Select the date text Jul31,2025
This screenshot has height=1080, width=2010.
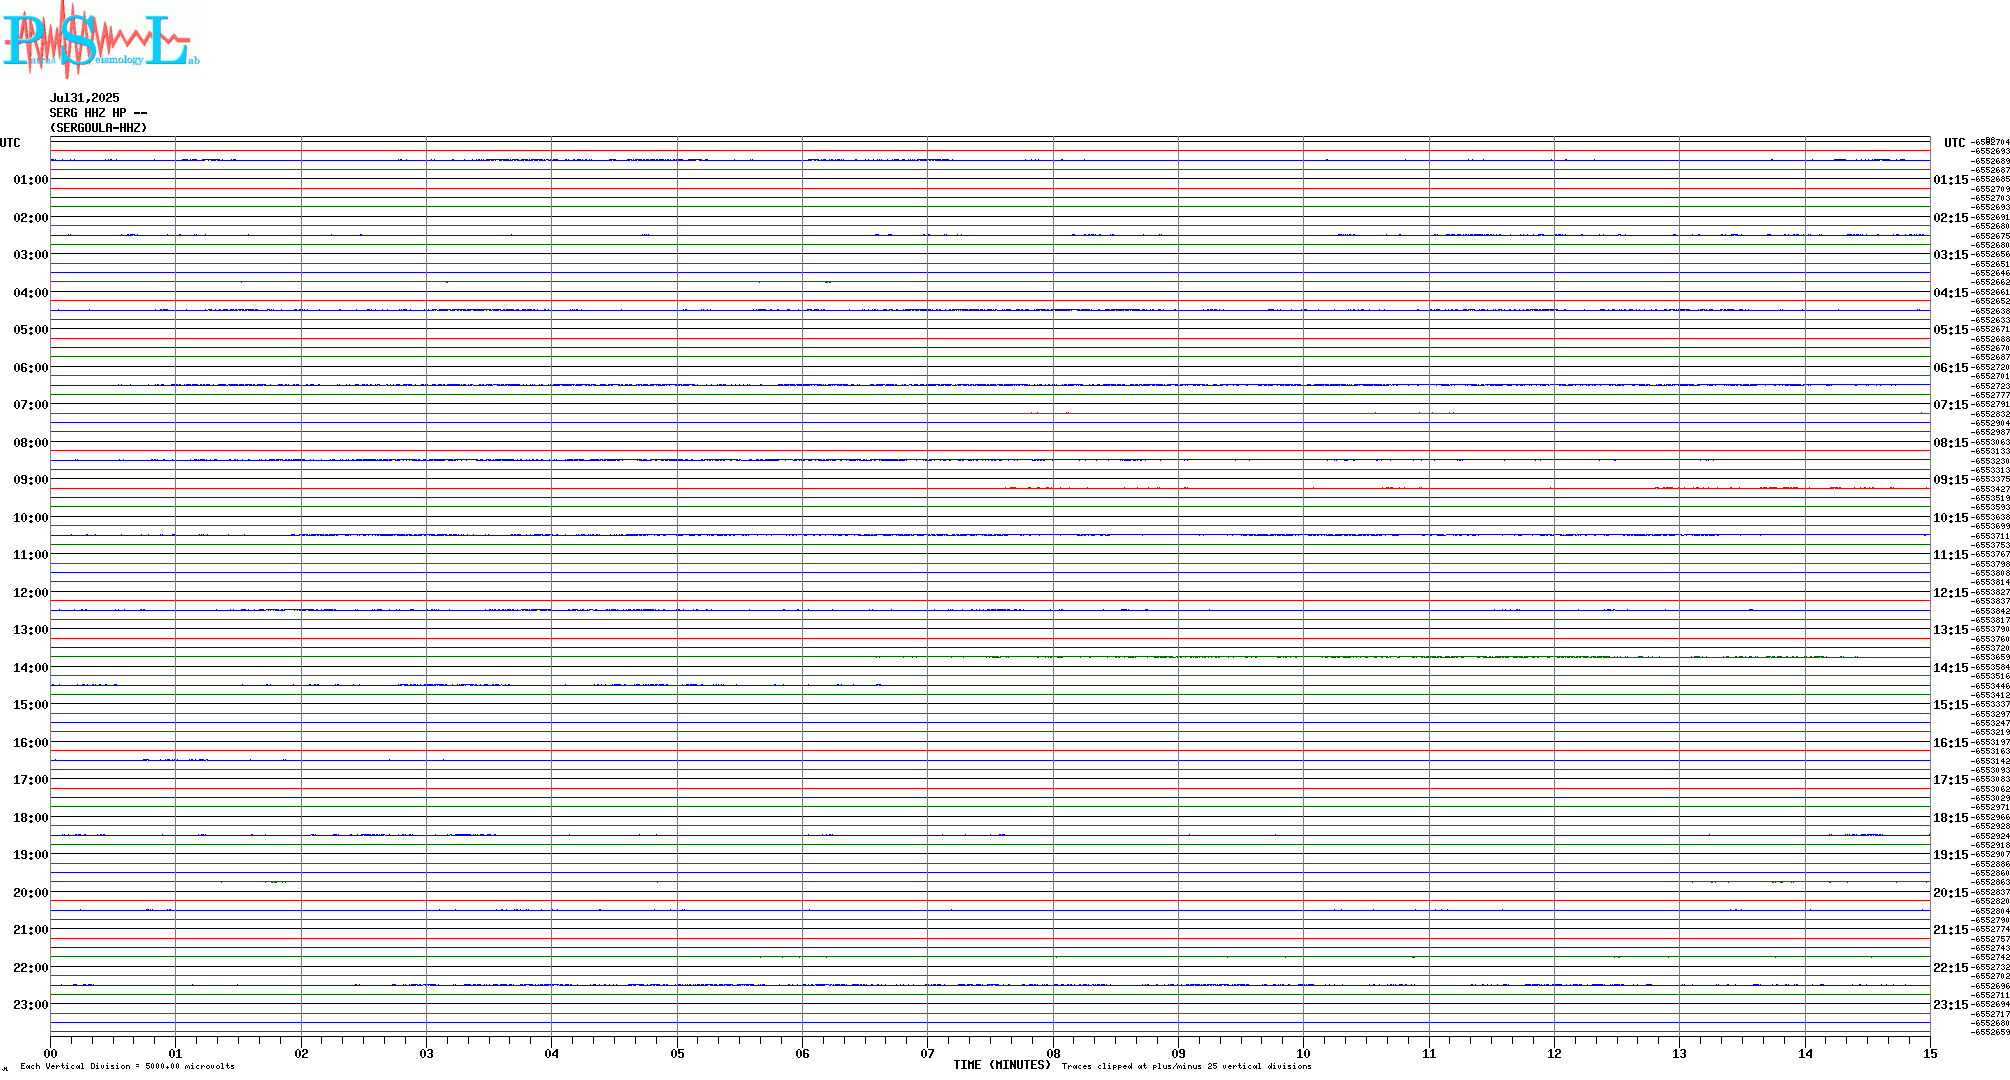(85, 98)
